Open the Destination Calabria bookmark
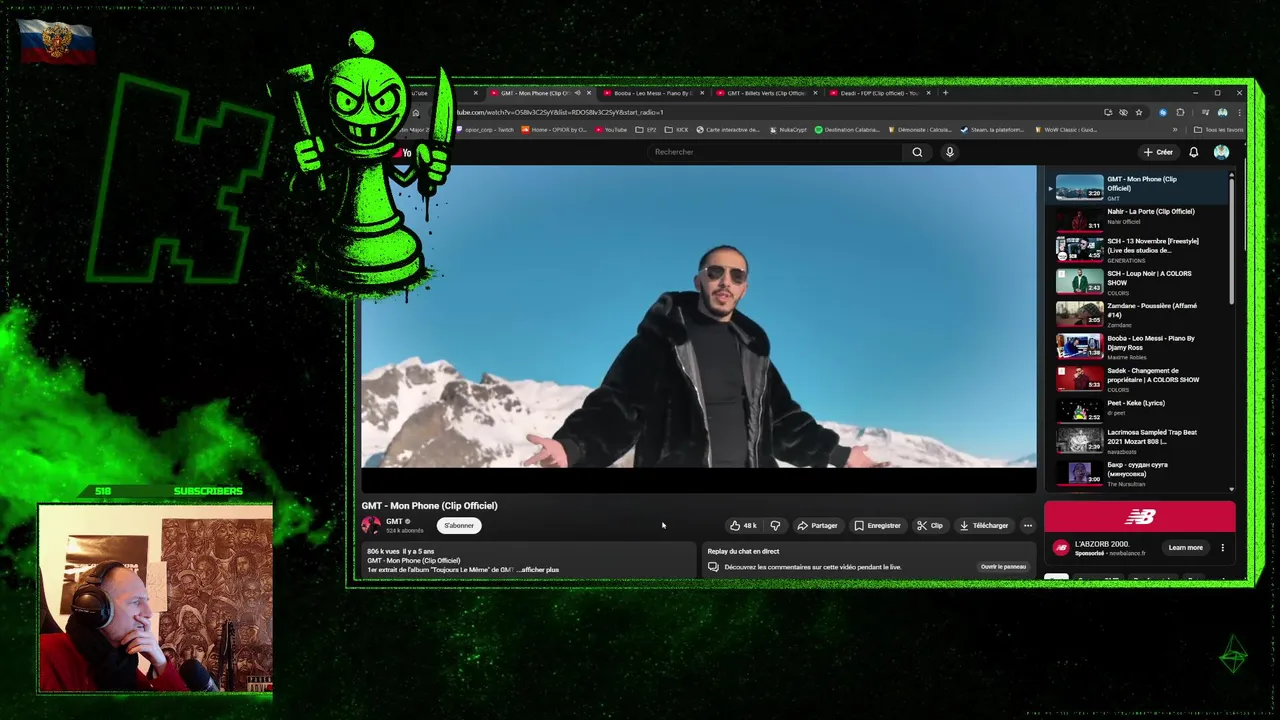Screen dimensions: 1280x720 click(x=847, y=130)
